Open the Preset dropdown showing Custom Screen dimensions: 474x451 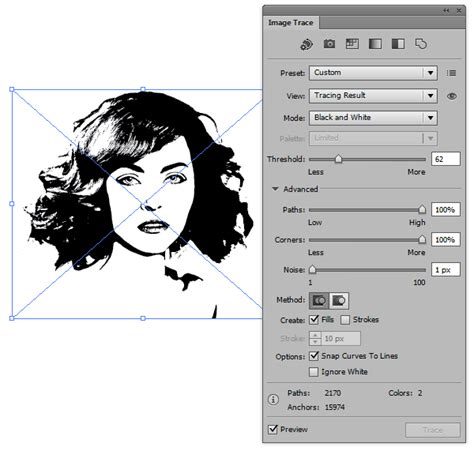(373, 73)
